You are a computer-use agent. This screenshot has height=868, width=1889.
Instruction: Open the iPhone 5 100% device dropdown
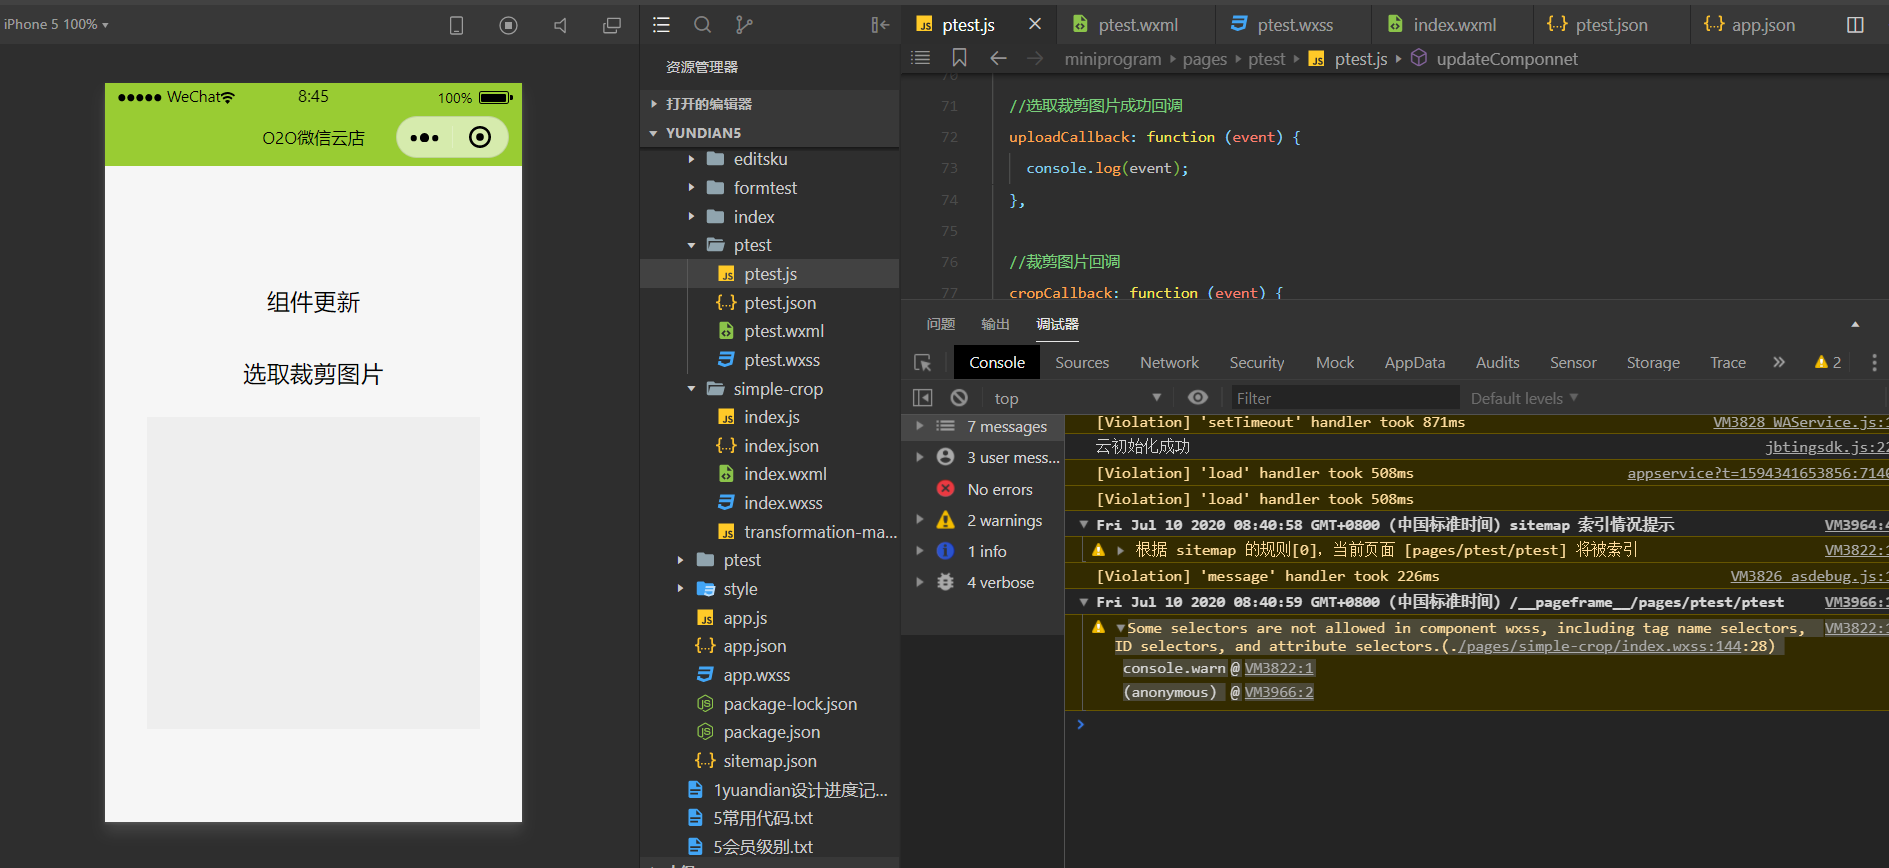click(56, 24)
